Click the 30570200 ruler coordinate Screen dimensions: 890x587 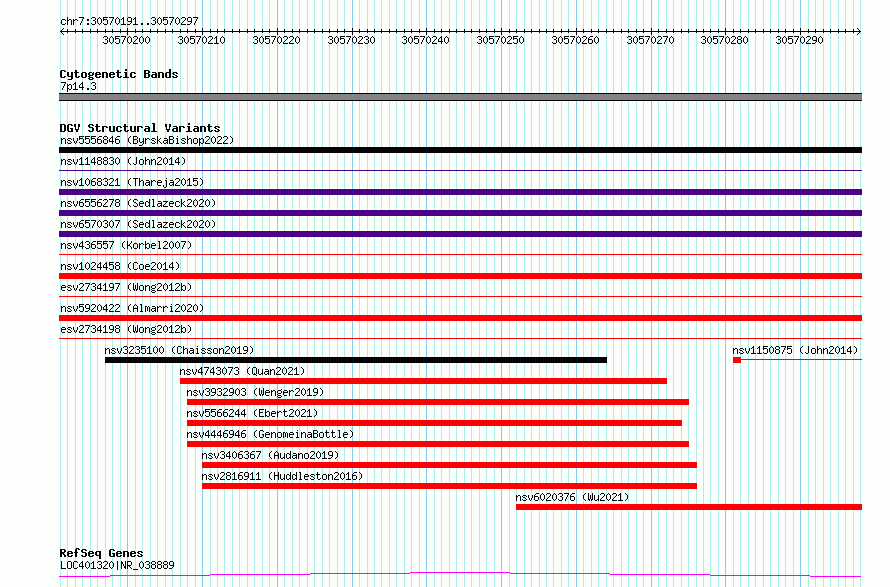(127, 40)
